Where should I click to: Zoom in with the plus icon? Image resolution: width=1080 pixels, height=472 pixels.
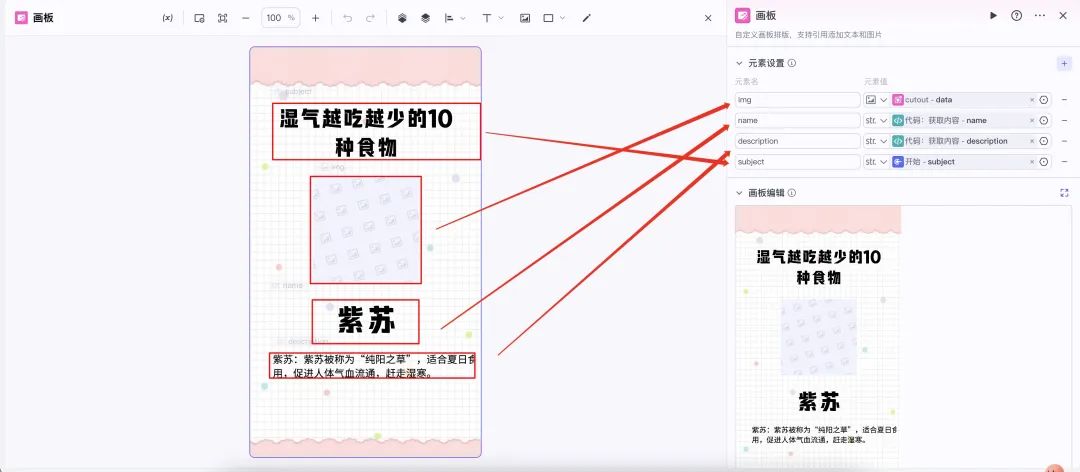tap(315, 18)
